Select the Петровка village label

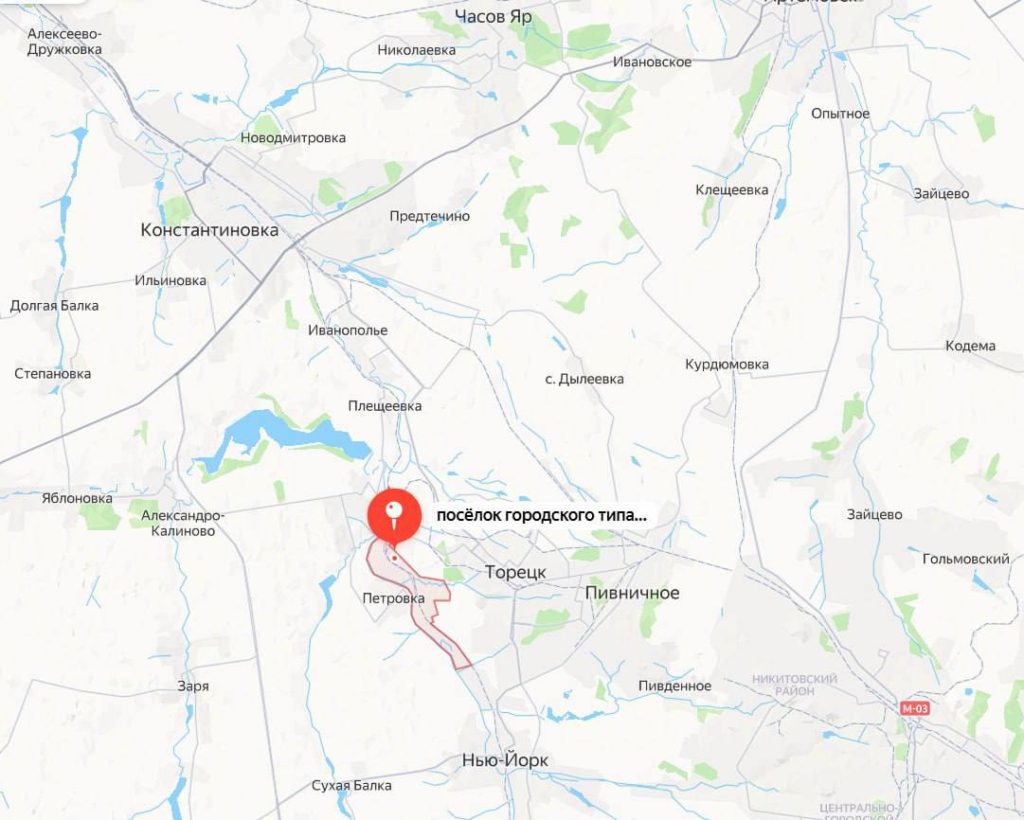pos(393,598)
